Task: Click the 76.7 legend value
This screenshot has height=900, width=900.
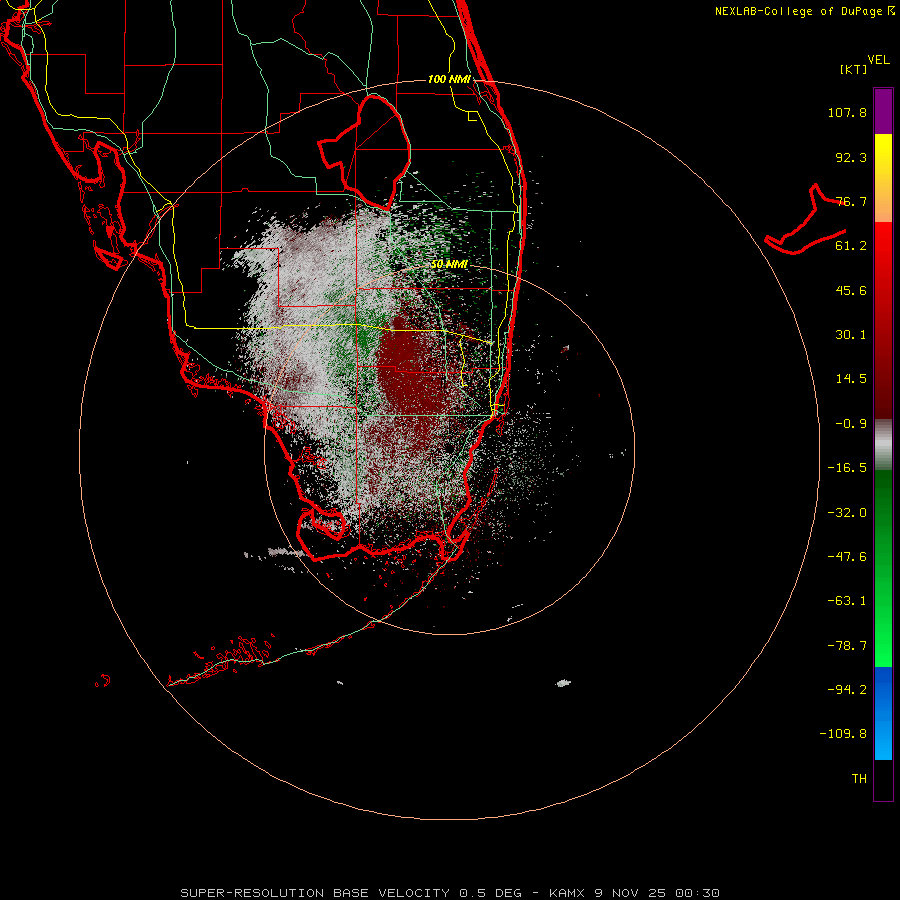Action: tap(851, 201)
